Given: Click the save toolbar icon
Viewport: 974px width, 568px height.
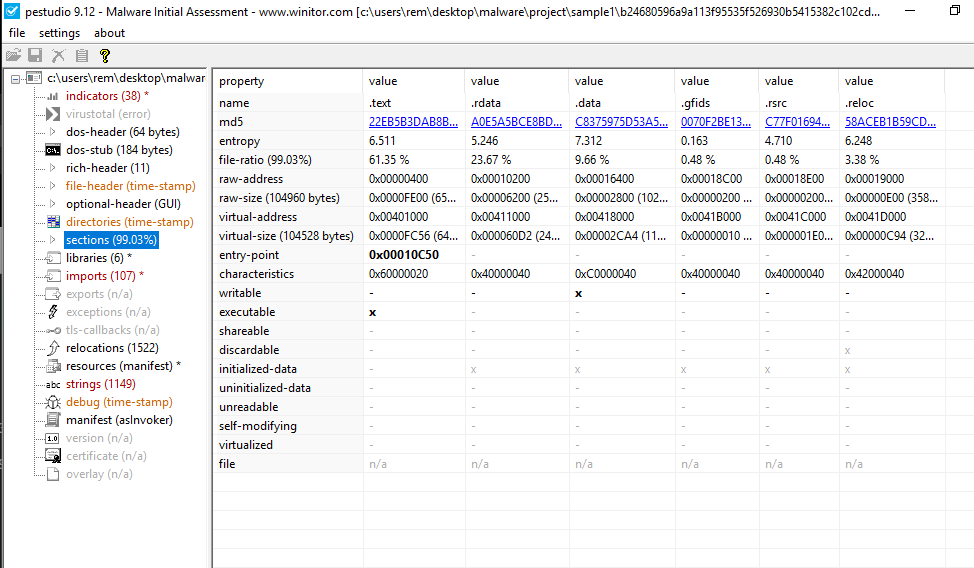Looking at the screenshot, I should click(35, 55).
